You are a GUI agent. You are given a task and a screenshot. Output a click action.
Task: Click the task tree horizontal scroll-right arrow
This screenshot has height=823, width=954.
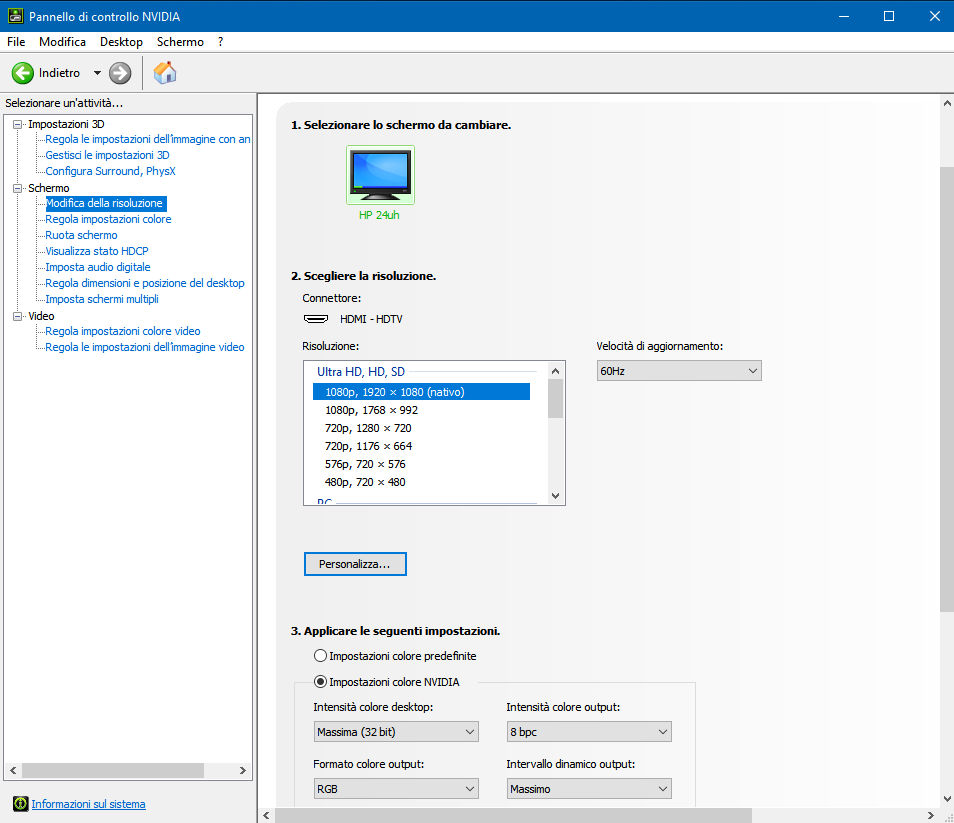click(243, 770)
